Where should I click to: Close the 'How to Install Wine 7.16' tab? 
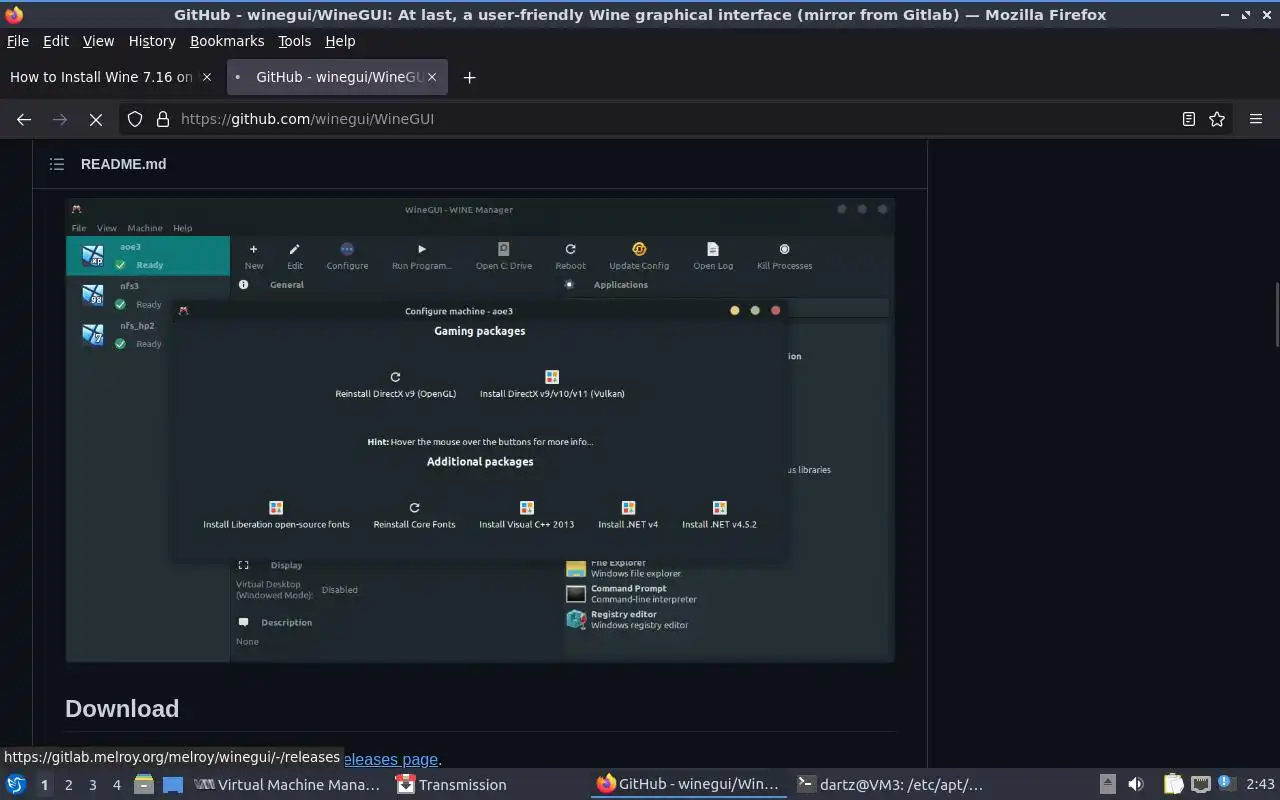[x=207, y=77]
